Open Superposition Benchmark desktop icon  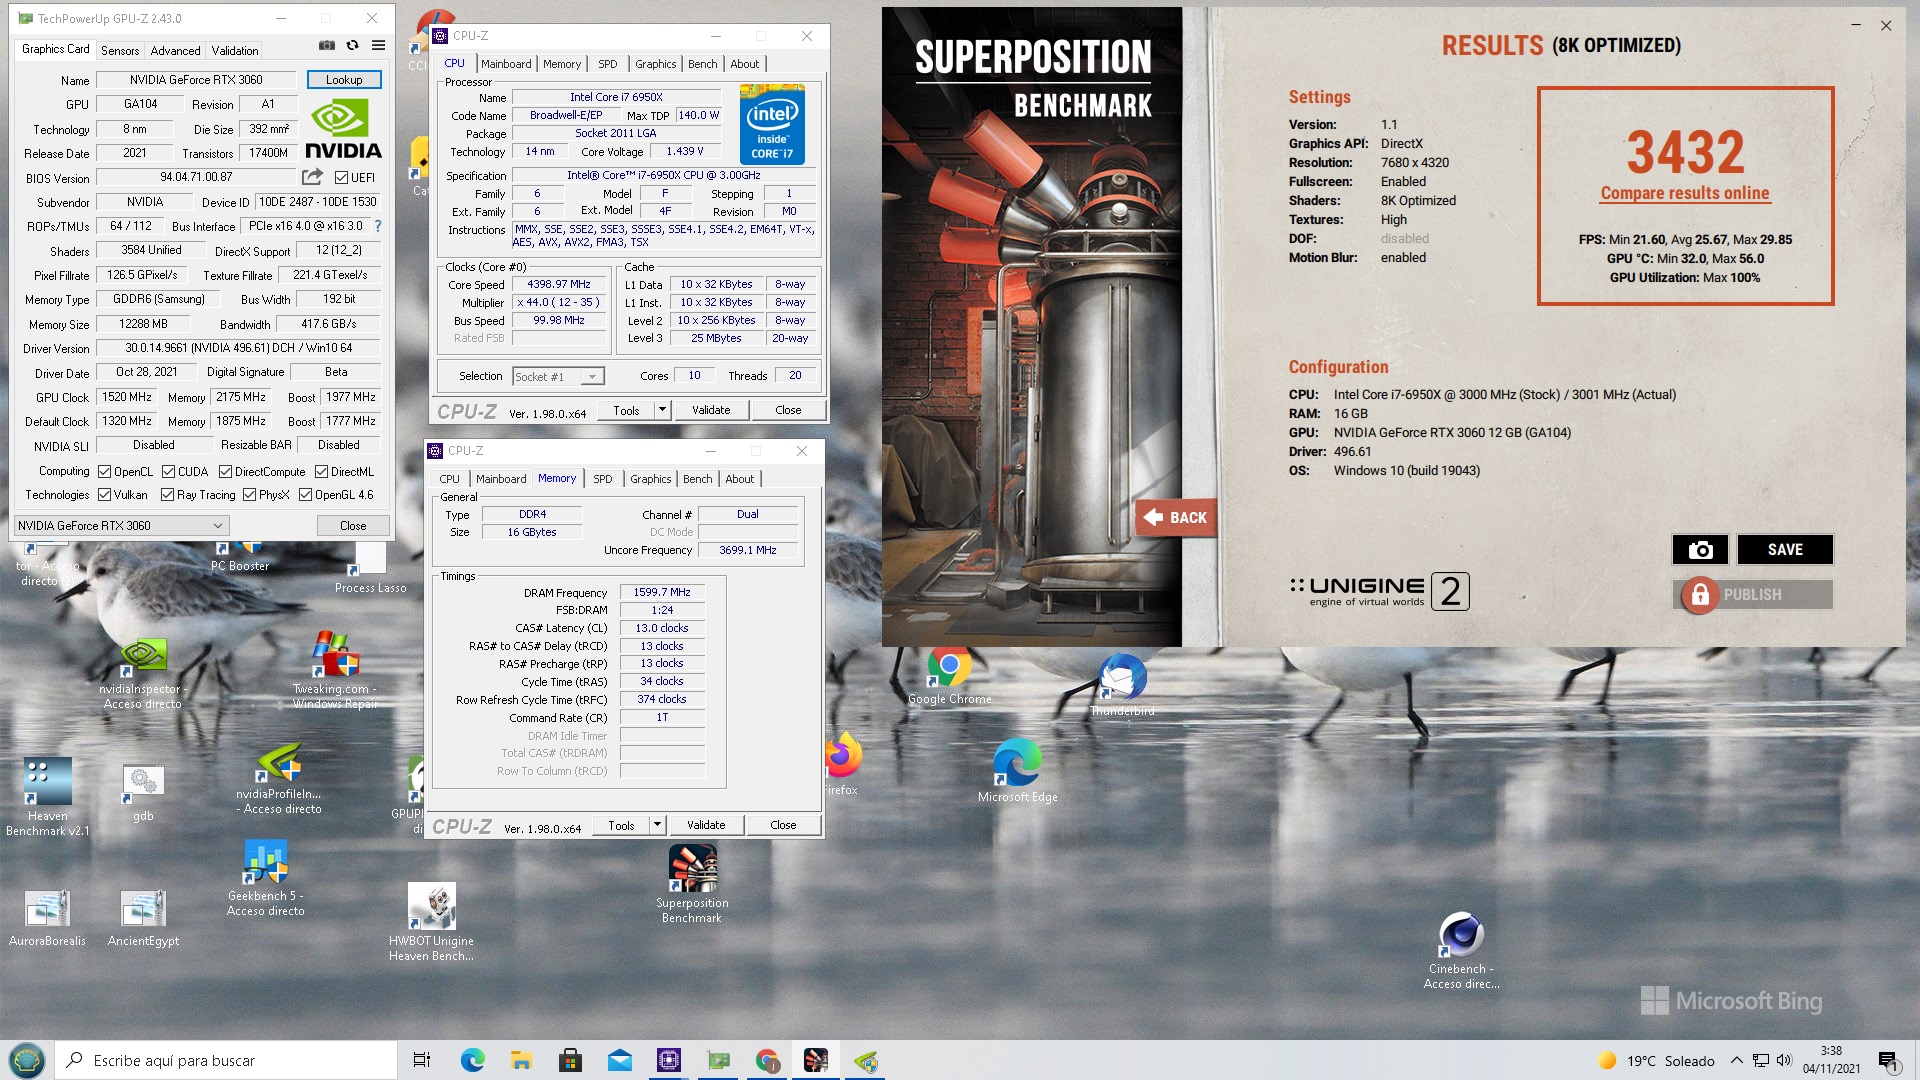pyautogui.click(x=692, y=884)
